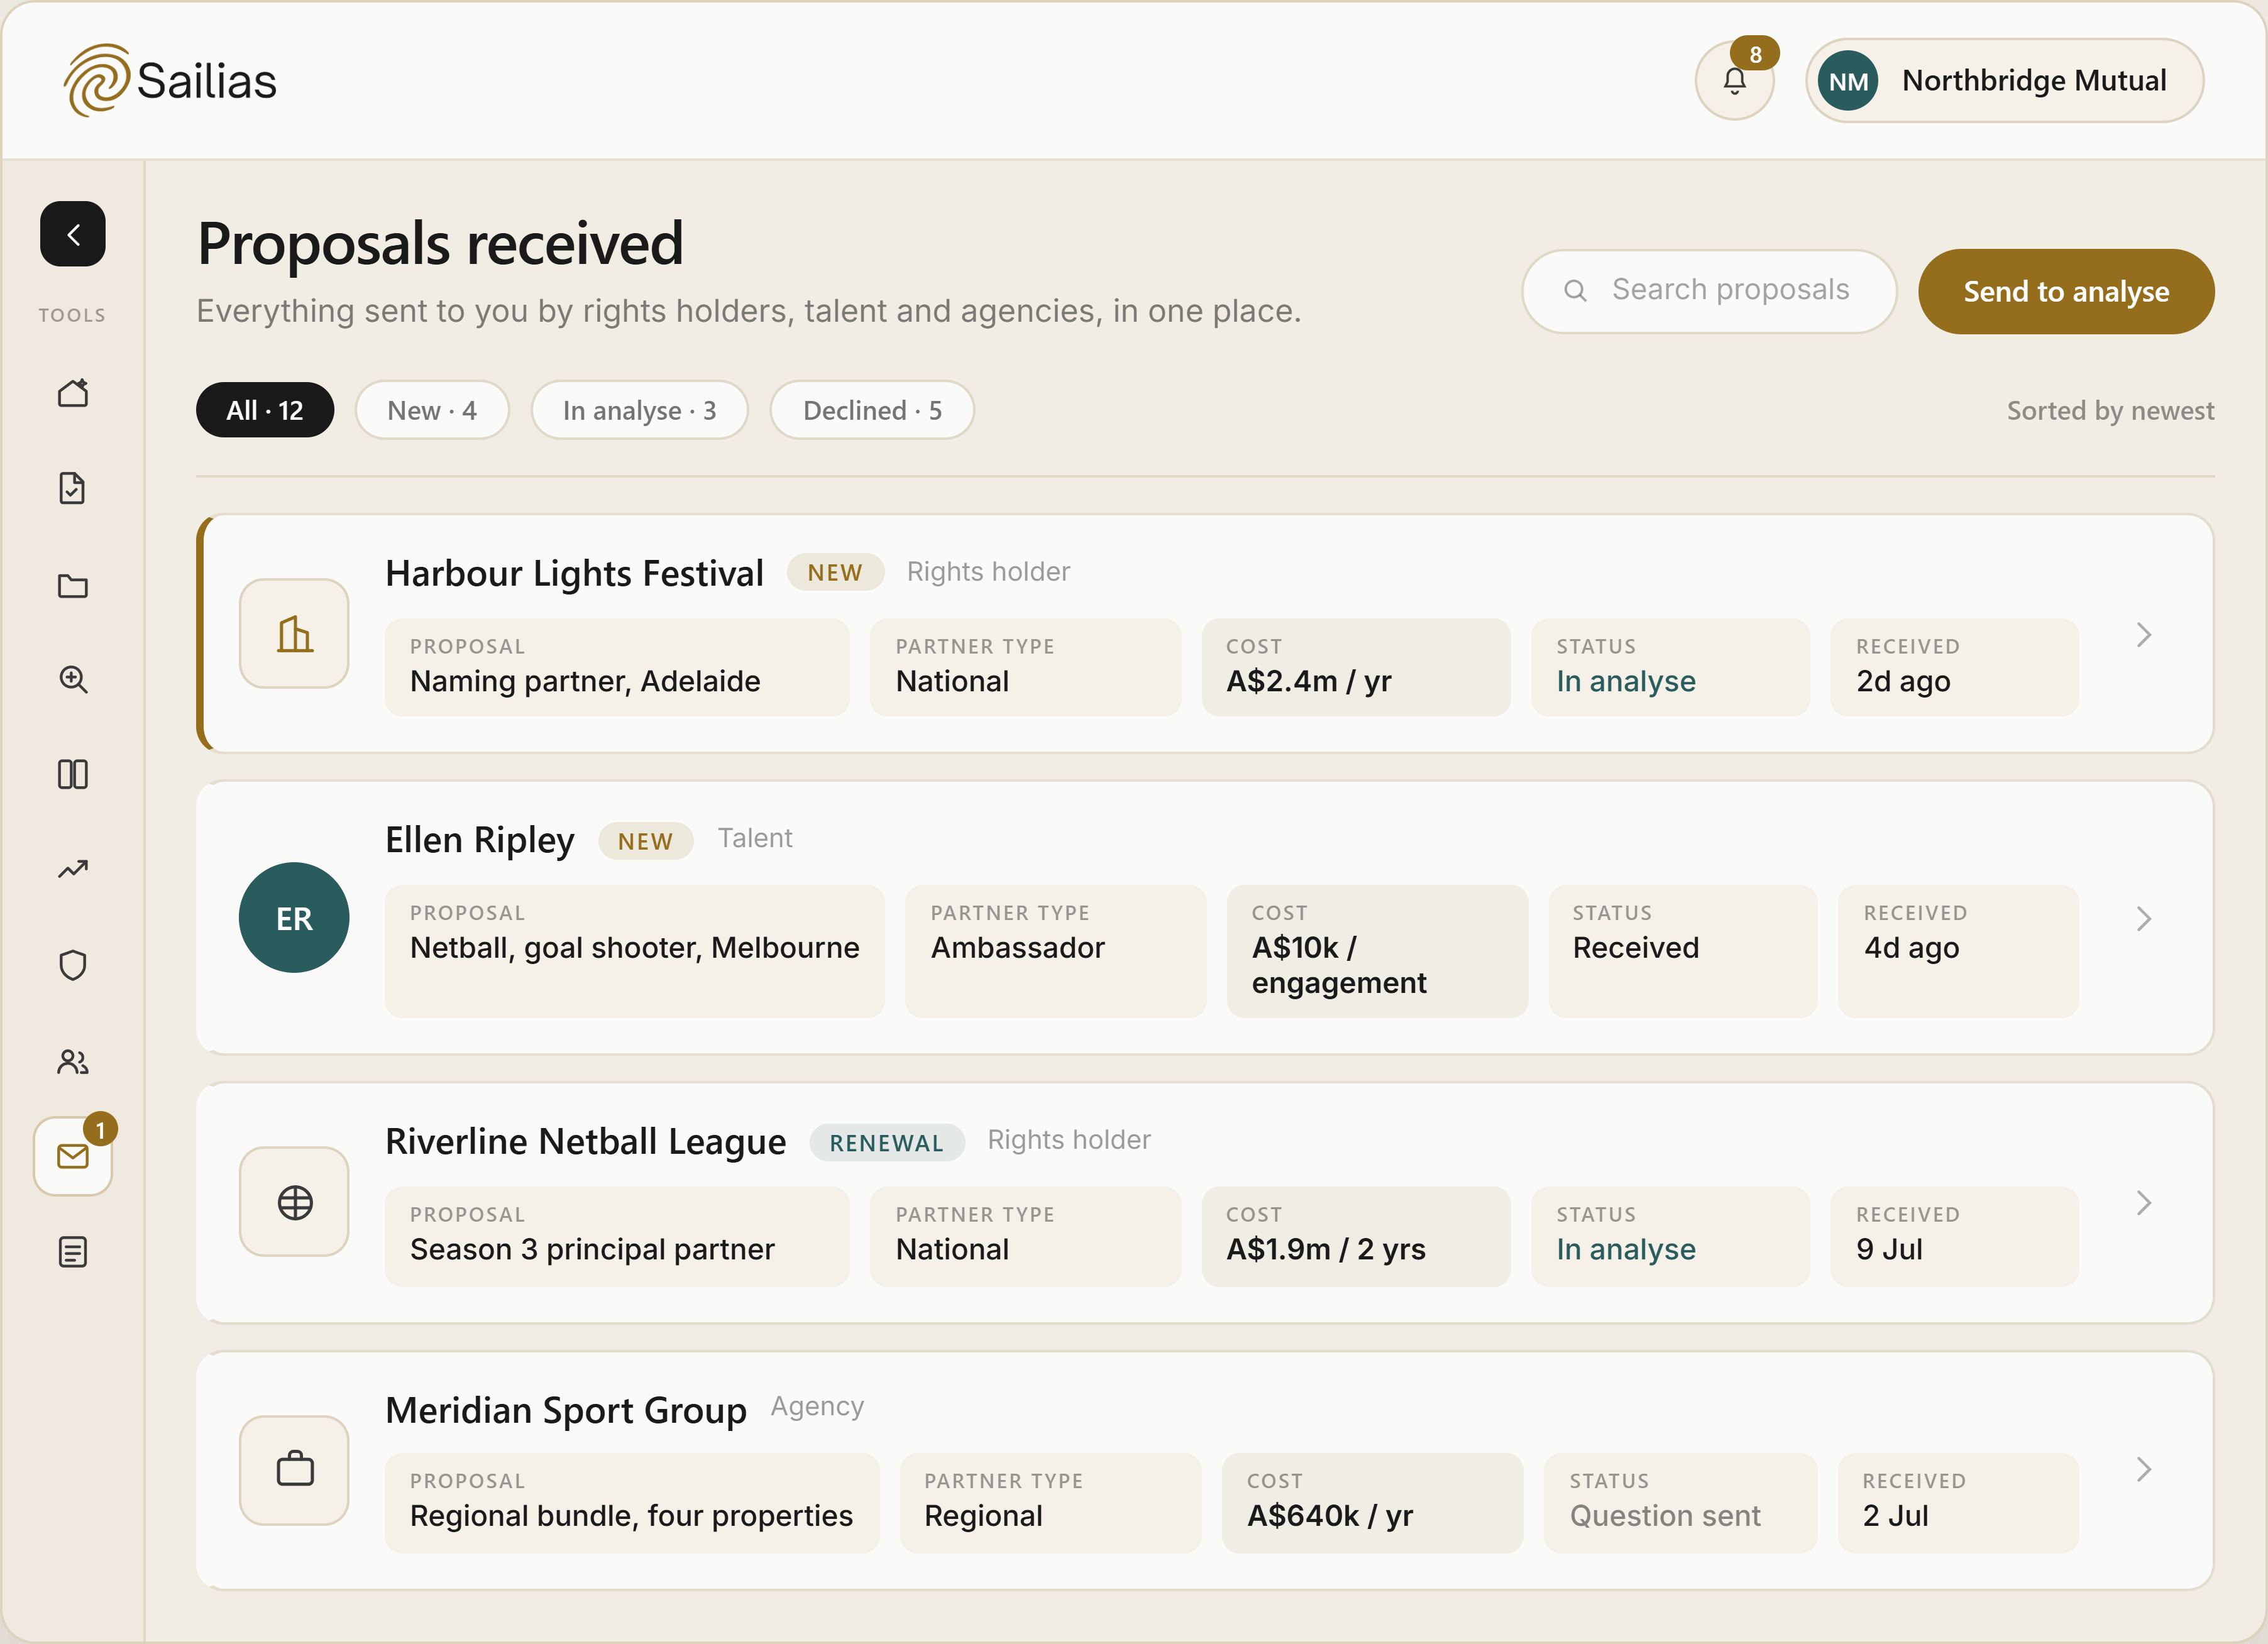The height and width of the screenshot is (1644, 2268).
Task: Expand Harbour Lights Festival proposal chevron
Action: click(x=2143, y=635)
